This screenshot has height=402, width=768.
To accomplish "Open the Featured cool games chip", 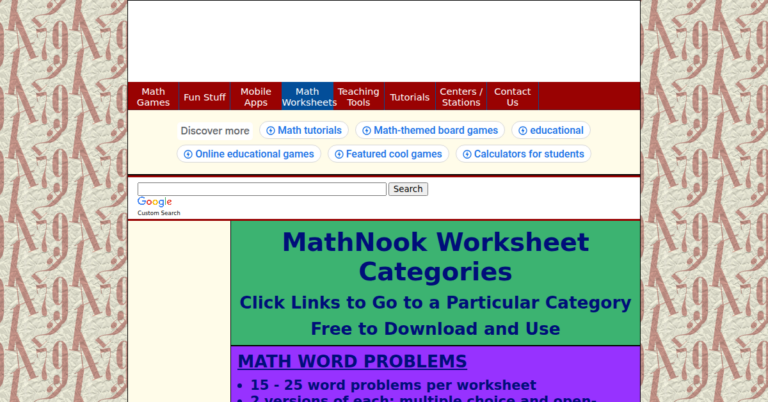I will (x=388, y=154).
